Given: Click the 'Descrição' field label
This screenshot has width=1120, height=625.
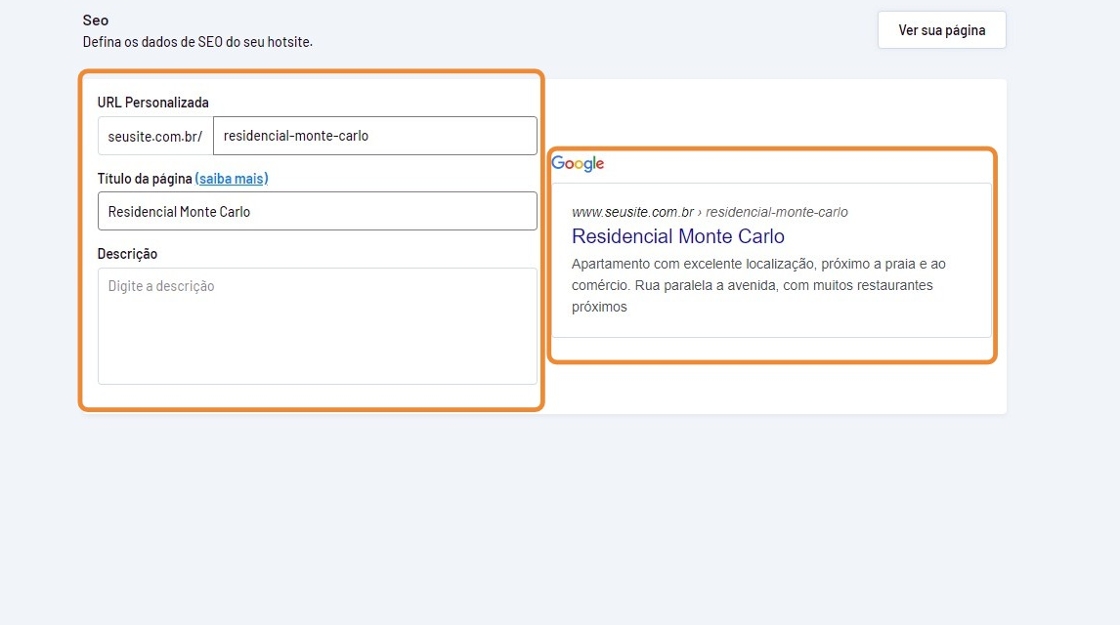Looking at the screenshot, I should pos(127,254).
